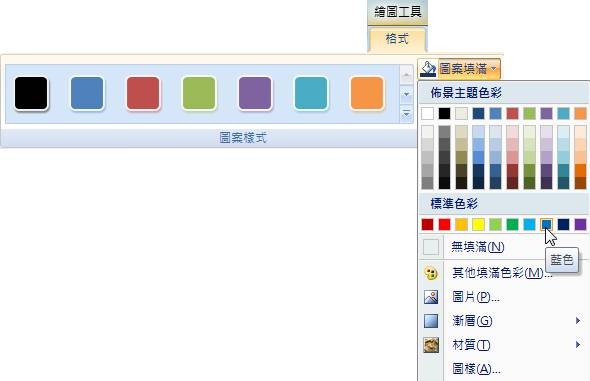Pick darkest orange shade in theme colors

(x=581, y=183)
